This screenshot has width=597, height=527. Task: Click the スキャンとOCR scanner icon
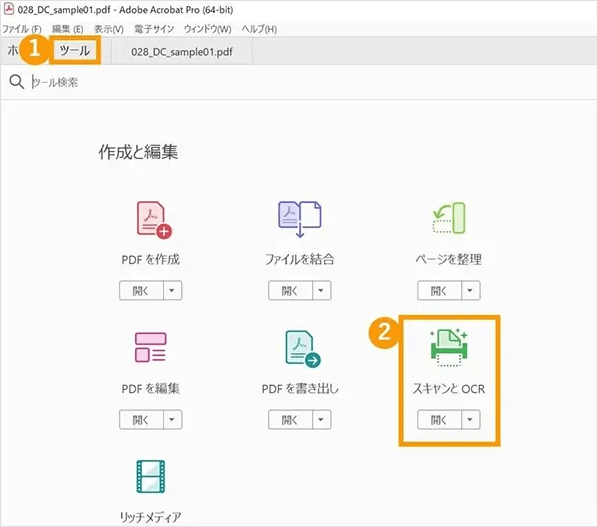point(449,347)
